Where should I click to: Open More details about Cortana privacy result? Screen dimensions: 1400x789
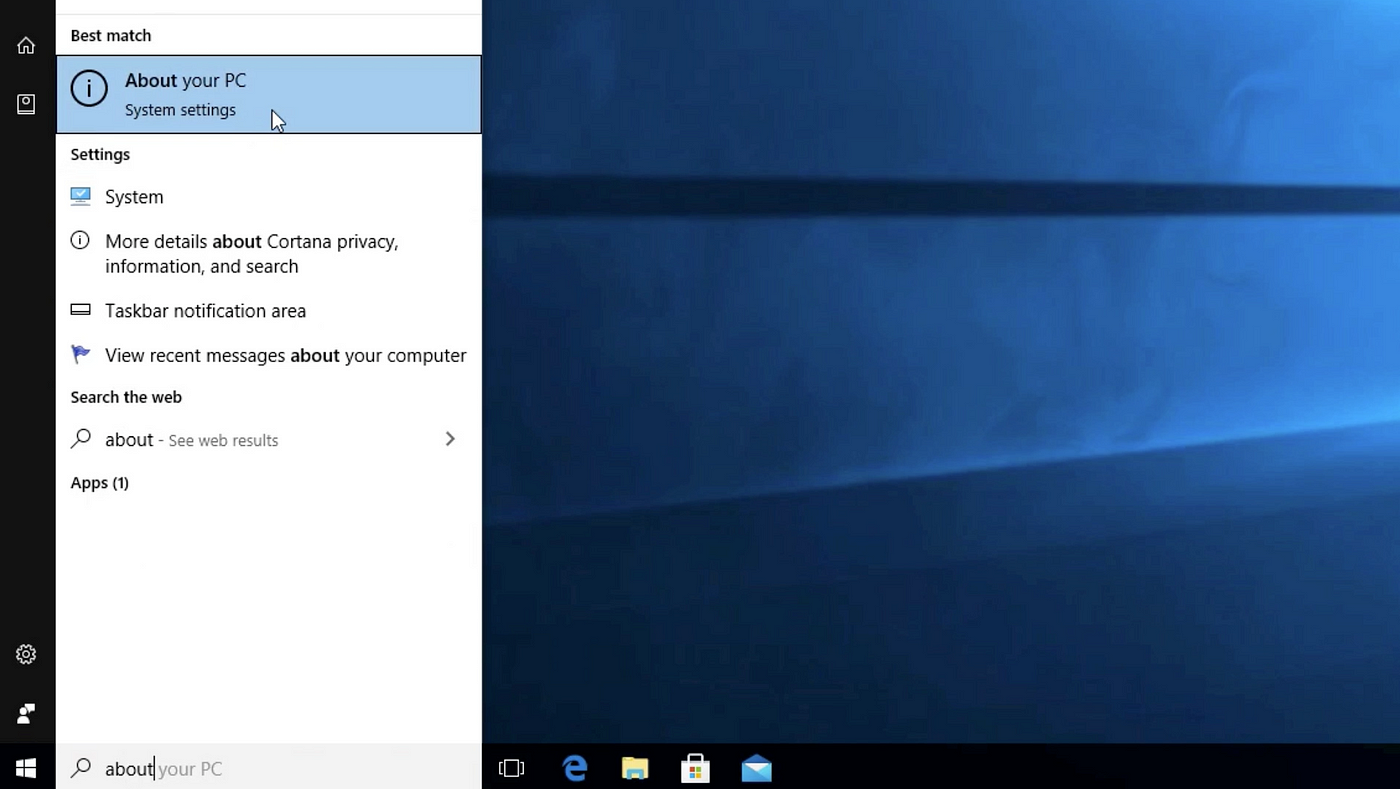(269, 254)
